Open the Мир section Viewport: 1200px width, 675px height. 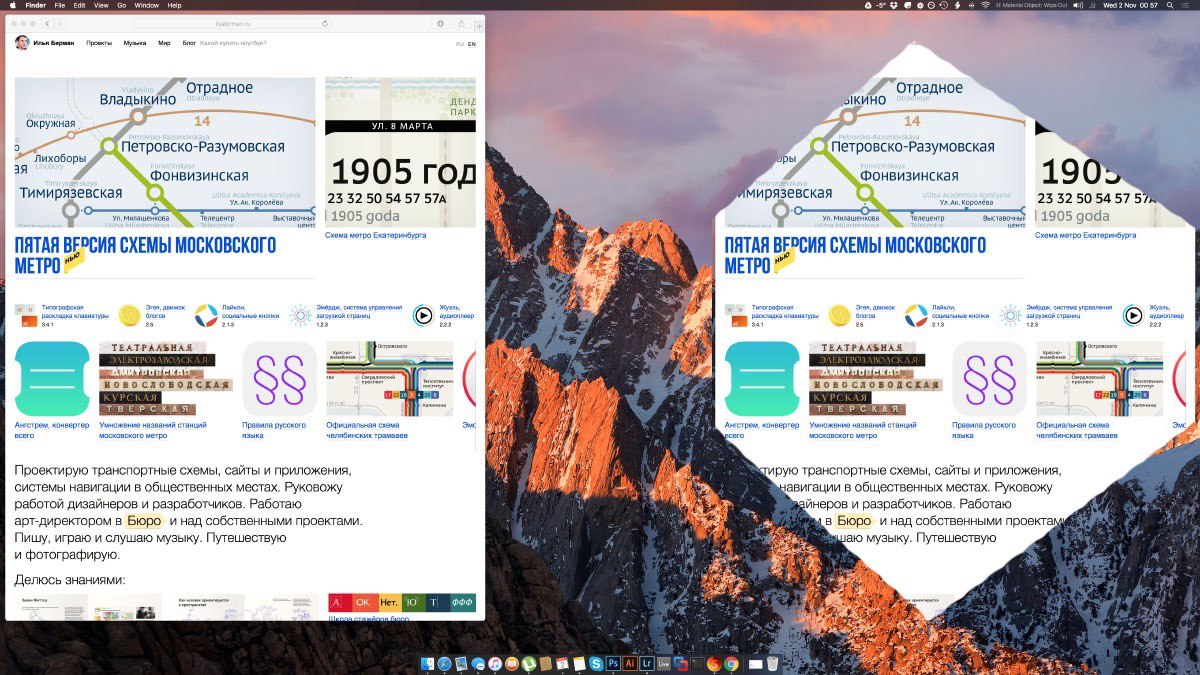coord(164,43)
